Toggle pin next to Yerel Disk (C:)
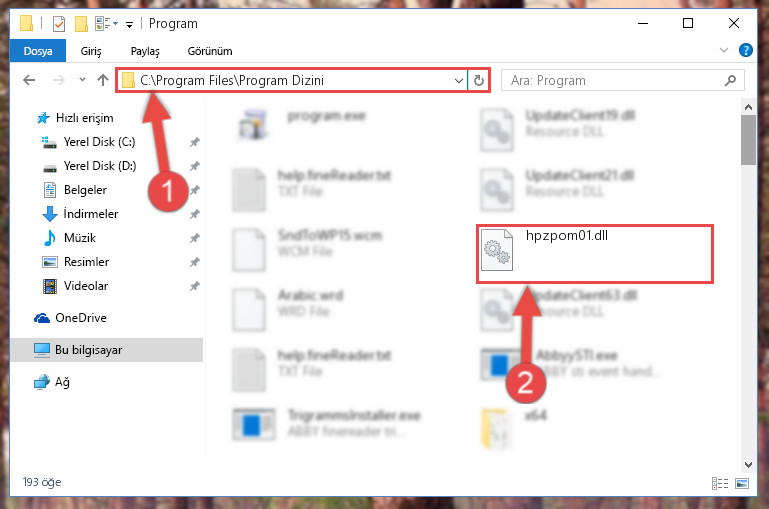Viewport: 769px width, 509px height. [195, 142]
